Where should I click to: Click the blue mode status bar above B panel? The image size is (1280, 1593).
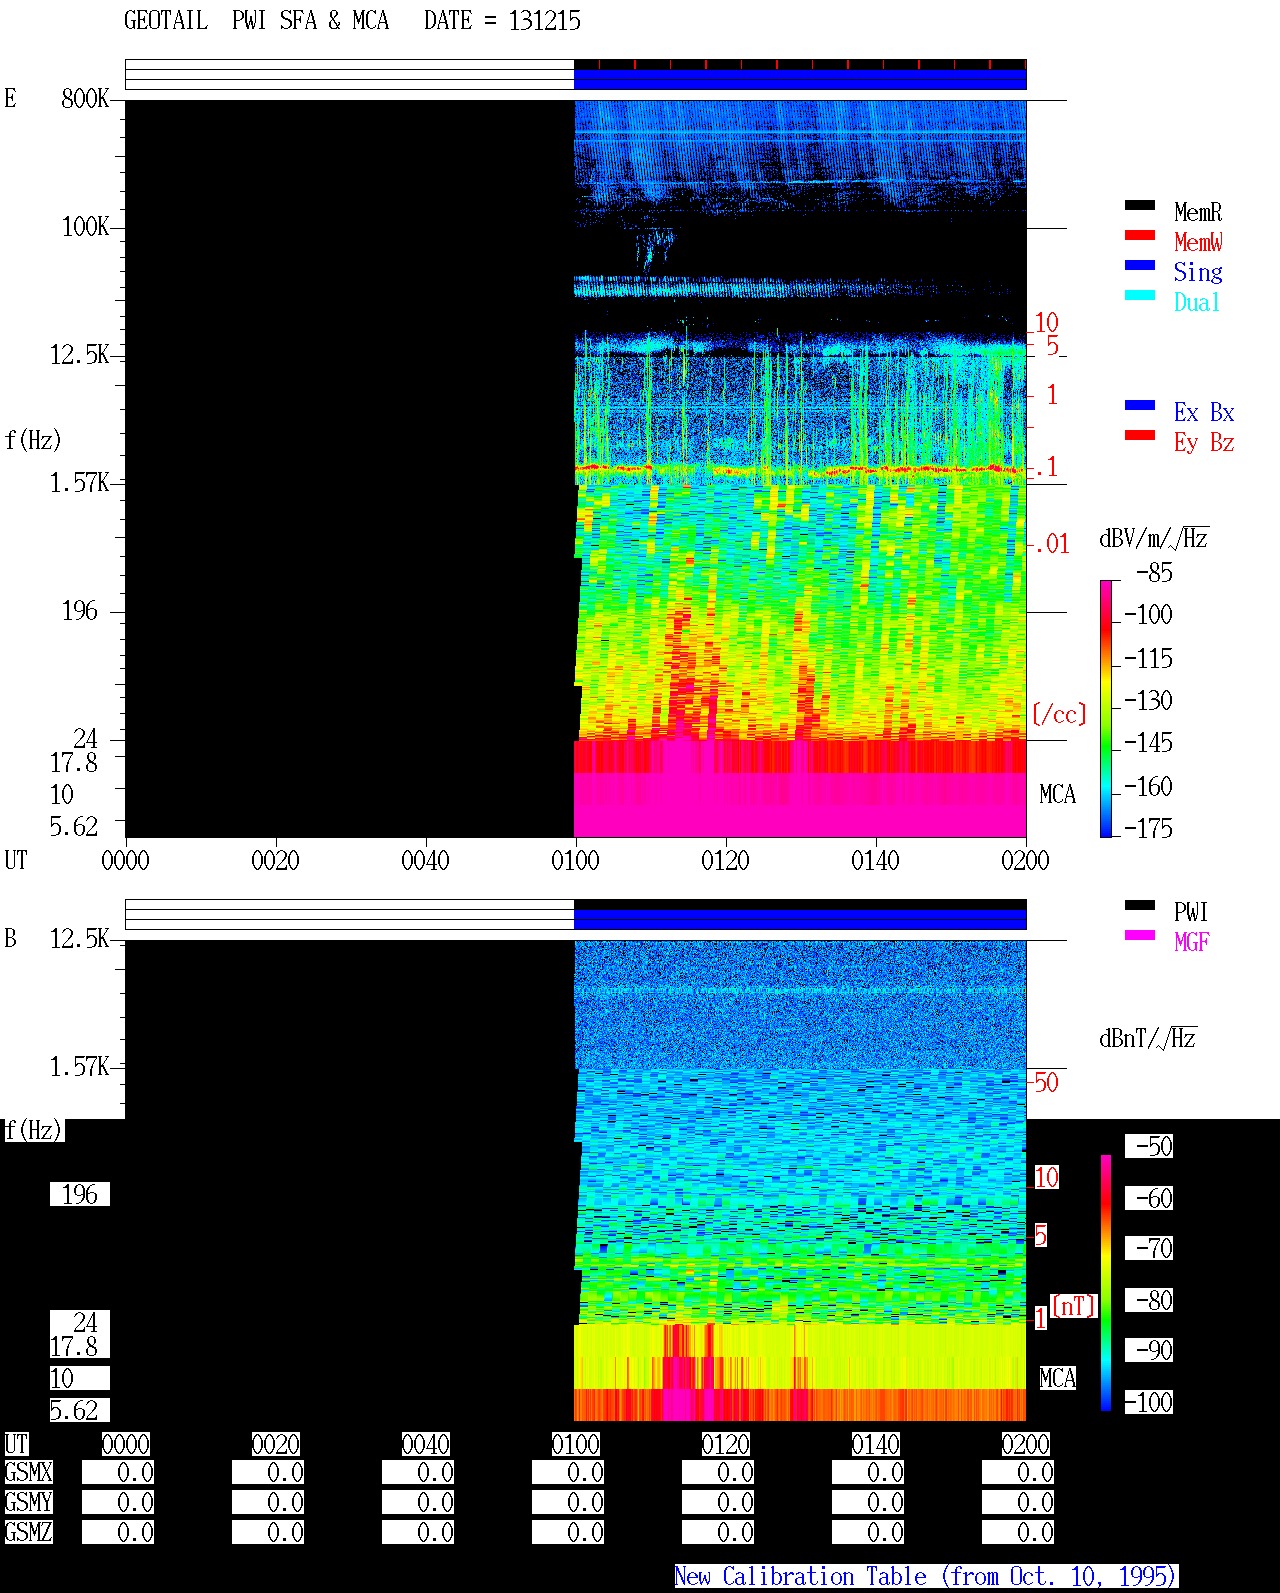[800, 919]
